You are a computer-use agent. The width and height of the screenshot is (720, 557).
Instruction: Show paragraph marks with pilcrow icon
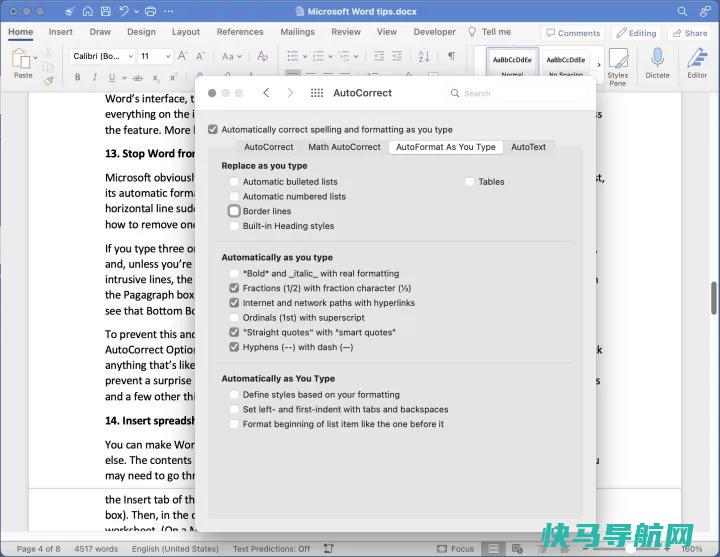[x=452, y=56]
